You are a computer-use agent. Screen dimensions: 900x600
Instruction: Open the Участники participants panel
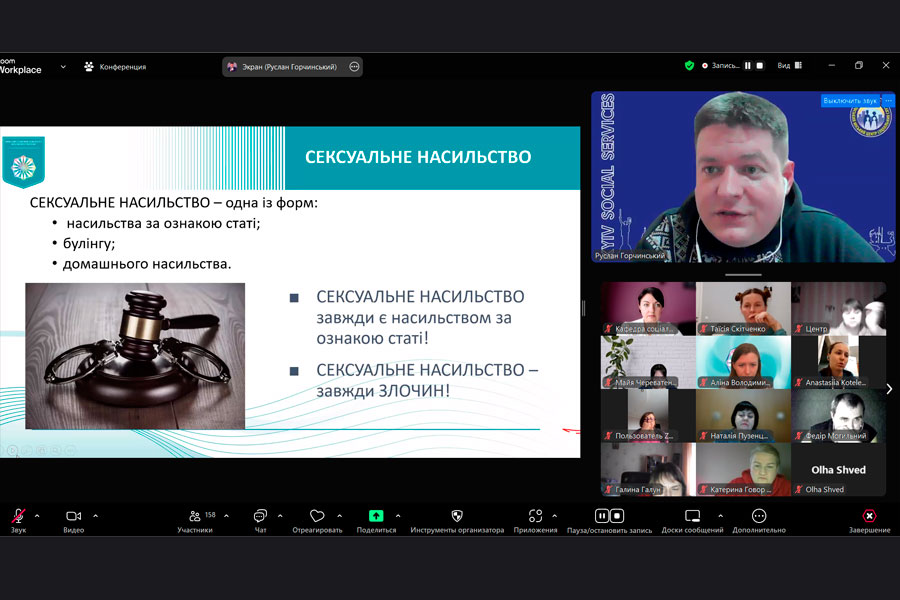coord(195,520)
